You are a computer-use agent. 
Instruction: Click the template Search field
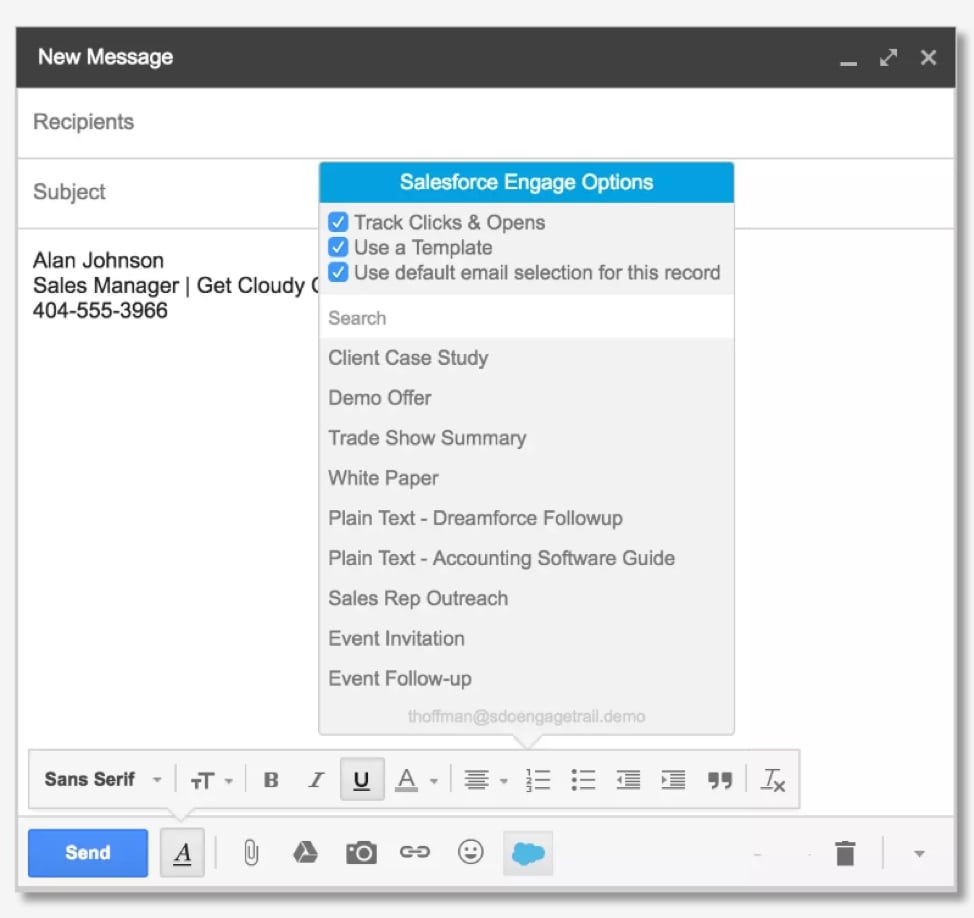tap(526, 317)
